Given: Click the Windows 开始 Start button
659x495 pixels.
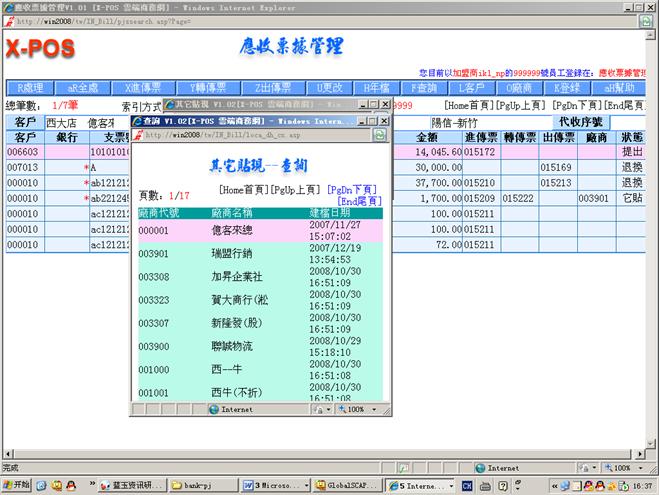Looking at the screenshot, I should pos(17,485).
